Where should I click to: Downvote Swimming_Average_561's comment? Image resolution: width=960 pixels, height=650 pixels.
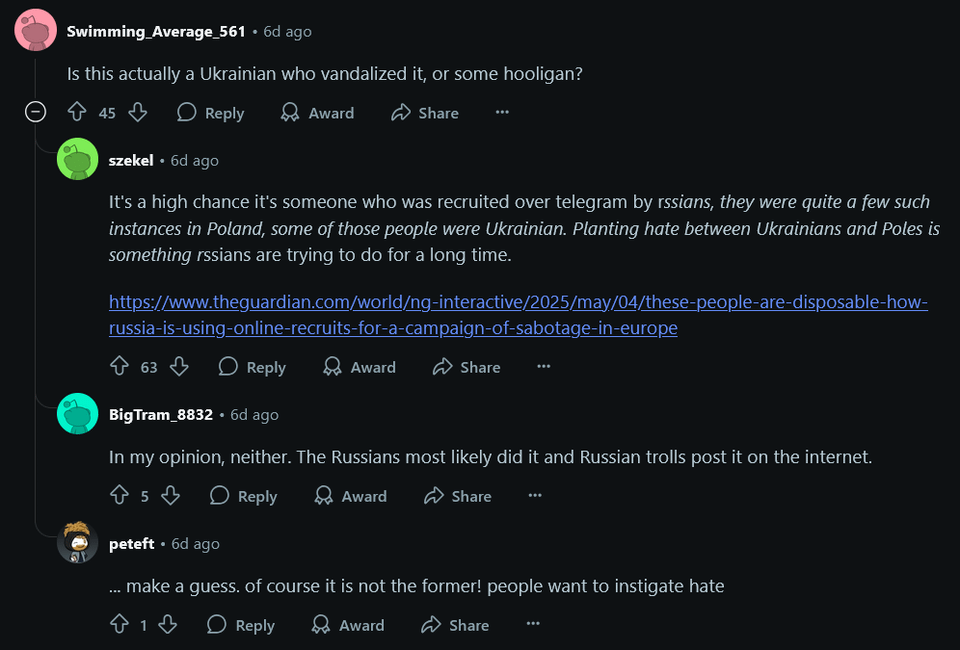tap(138, 112)
